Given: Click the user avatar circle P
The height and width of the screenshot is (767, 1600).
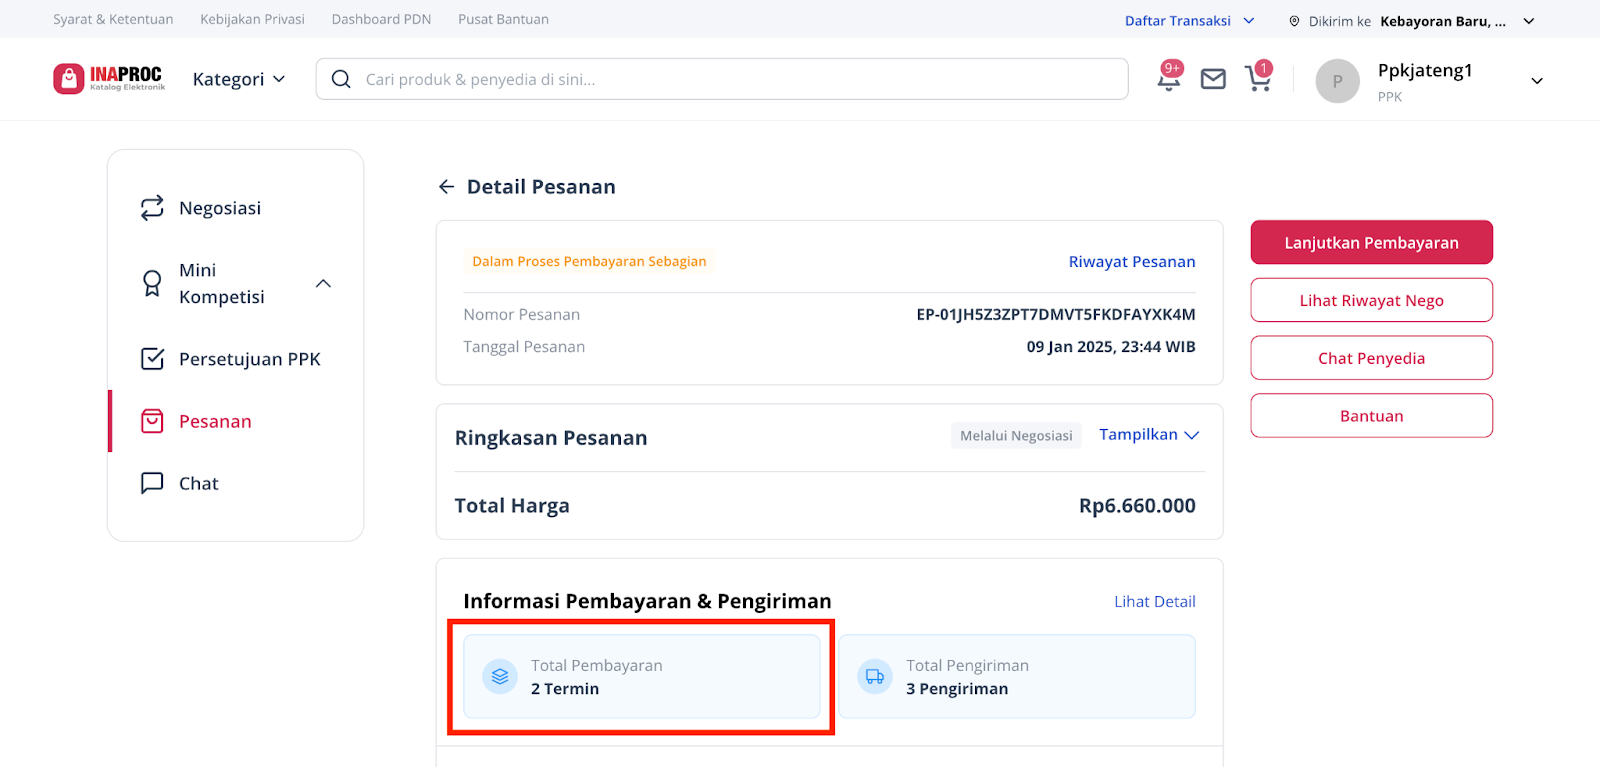Looking at the screenshot, I should (x=1337, y=81).
